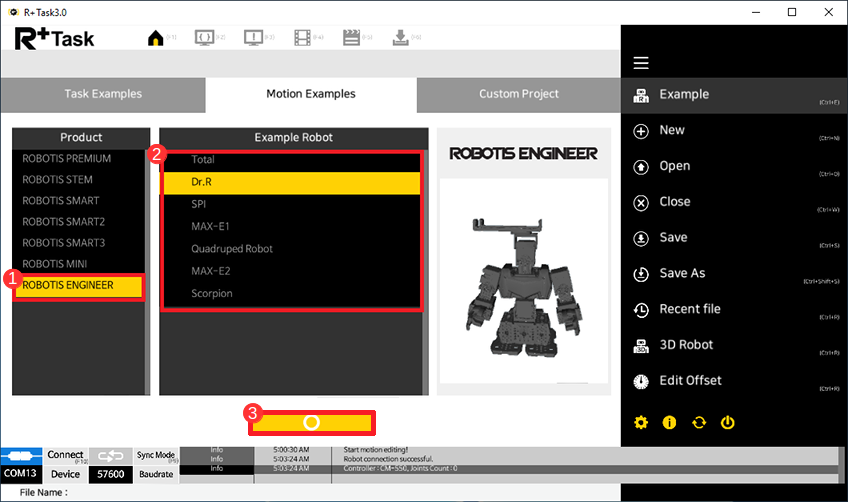848x502 pixels.
Task: Click the yellow power icon
Action: [x=728, y=423]
